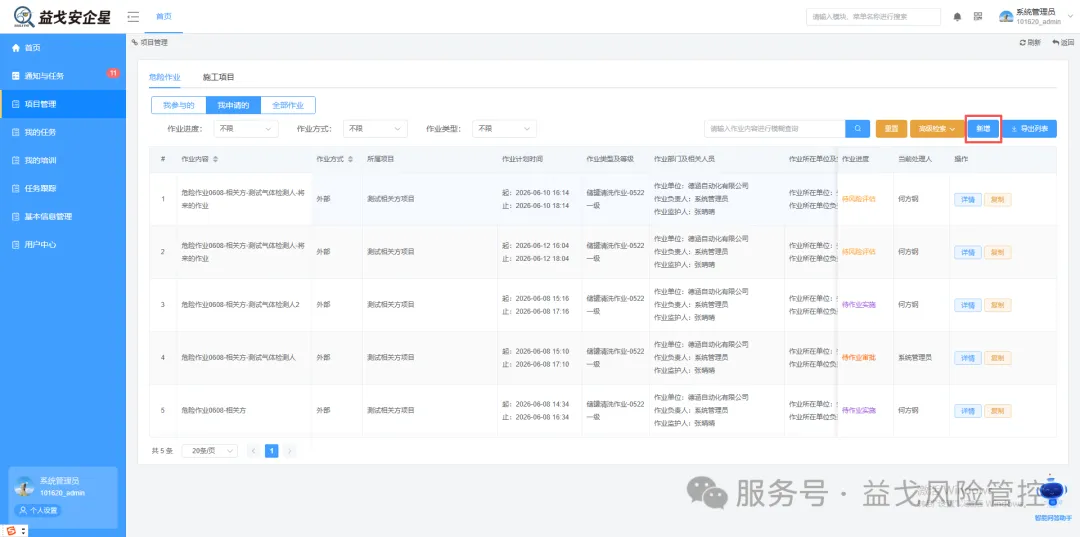Open the 作业方式 filter dropdown
Screen dimensions: 1080x537
point(375,129)
